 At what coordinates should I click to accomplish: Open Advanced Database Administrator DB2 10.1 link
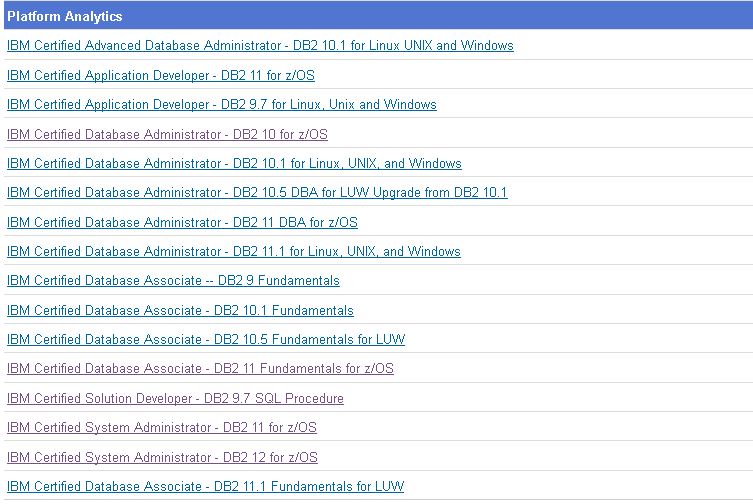pyautogui.click(x=260, y=46)
